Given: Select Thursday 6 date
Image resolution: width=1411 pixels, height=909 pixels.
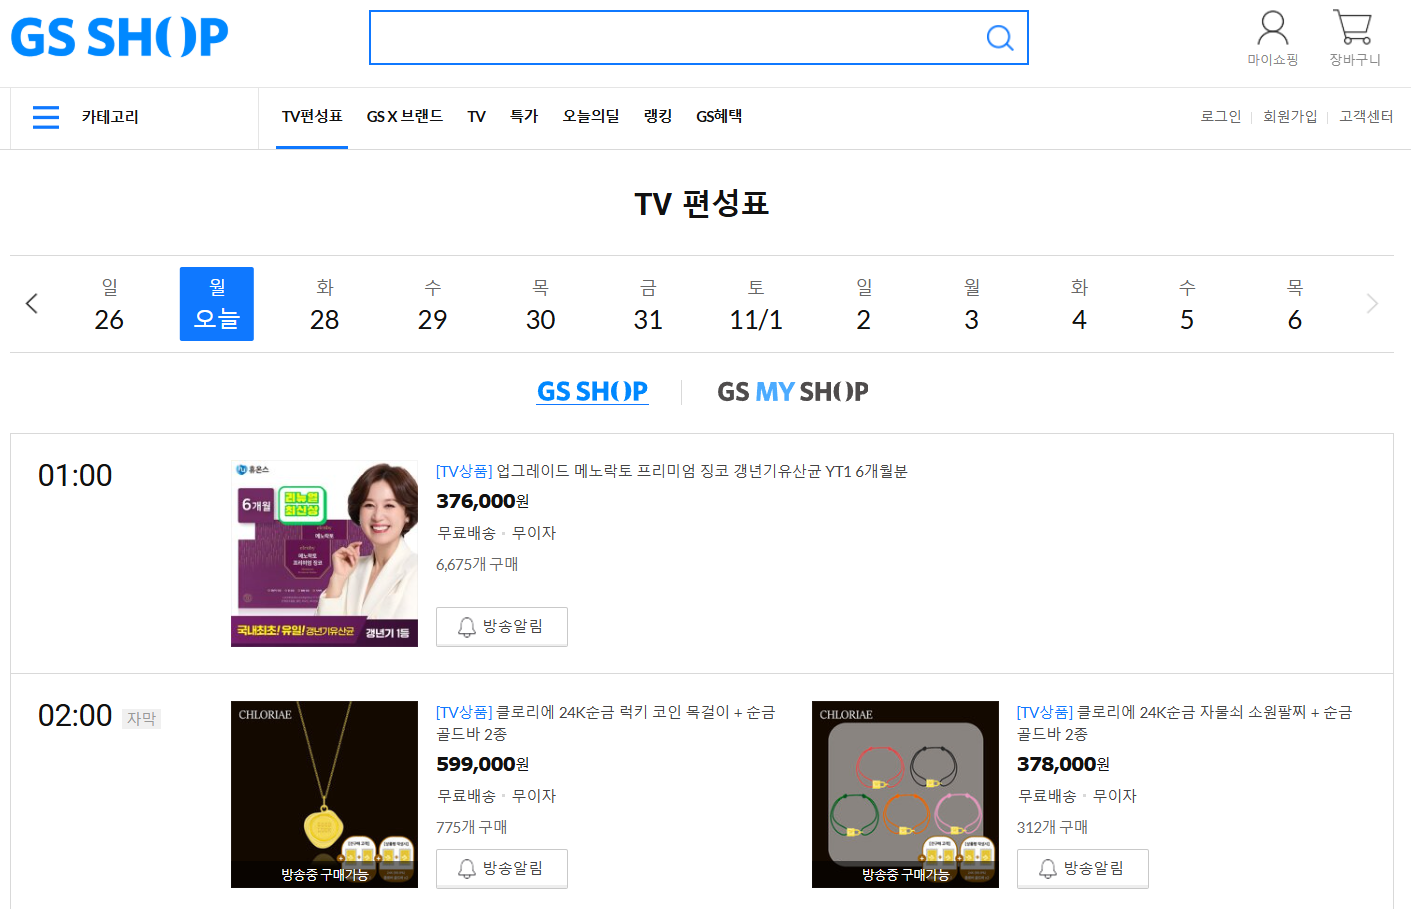Looking at the screenshot, I should [1295, 304].
